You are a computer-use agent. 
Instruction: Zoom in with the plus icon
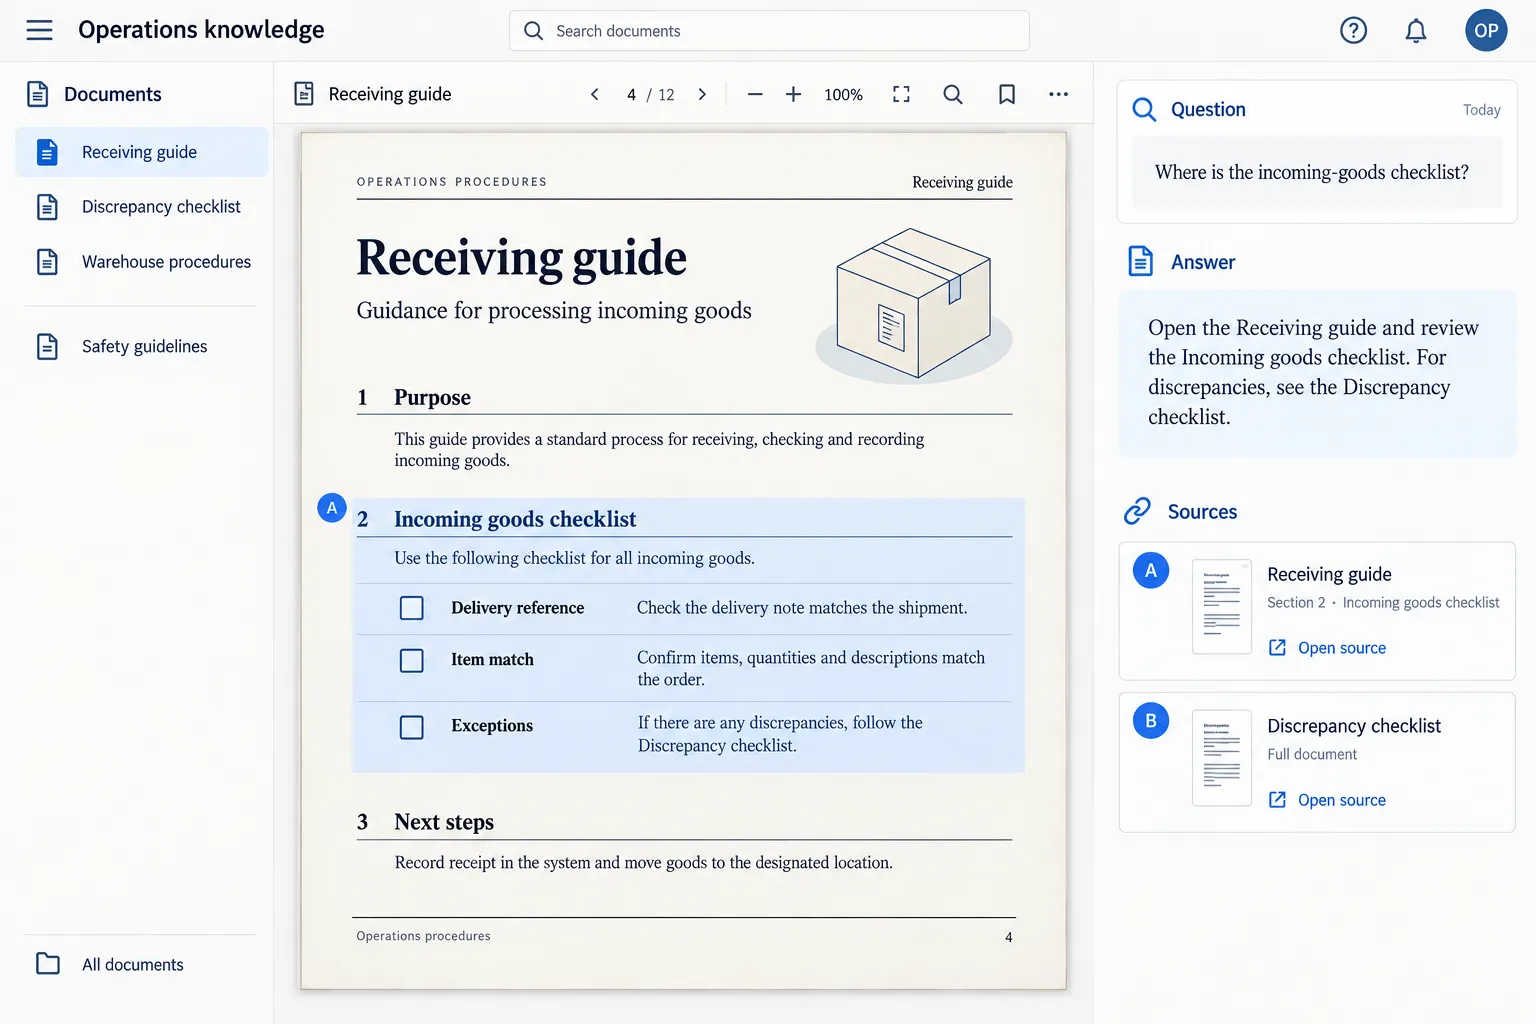pos(793,94)
